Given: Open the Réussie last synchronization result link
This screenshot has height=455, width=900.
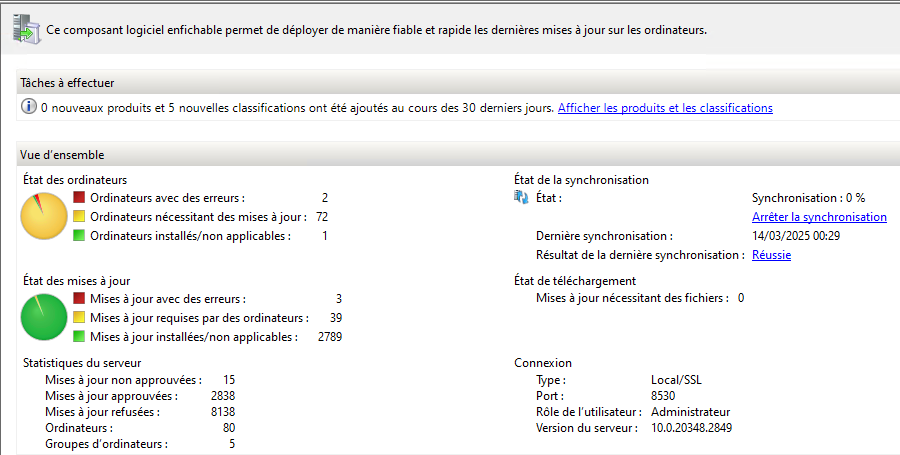Looking at the screenshot, I should point(771,255).
